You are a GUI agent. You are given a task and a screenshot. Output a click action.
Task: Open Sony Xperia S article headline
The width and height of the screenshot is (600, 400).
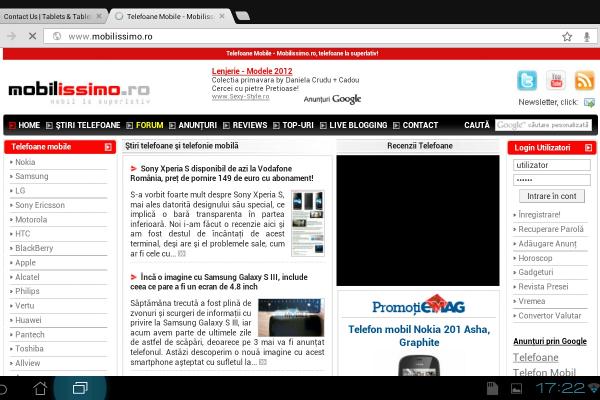coord(222,173)
